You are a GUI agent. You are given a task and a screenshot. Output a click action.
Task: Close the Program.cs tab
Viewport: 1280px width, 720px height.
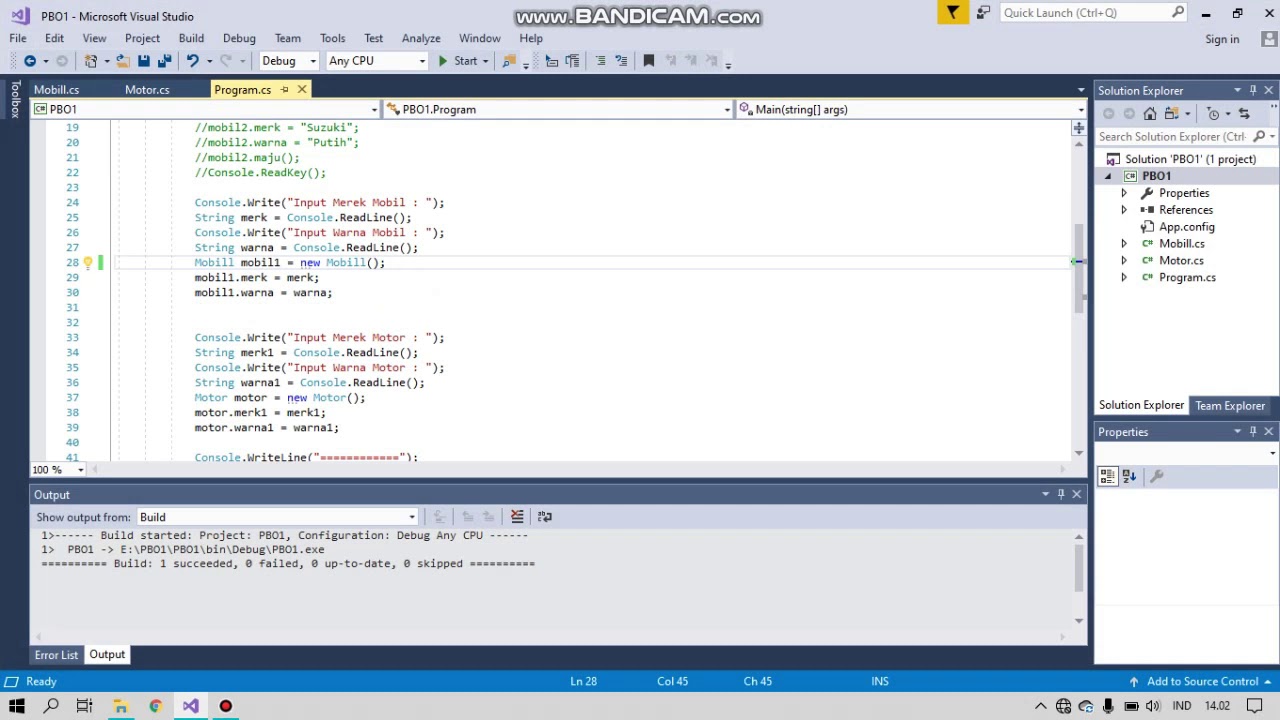tap(301, 90)
